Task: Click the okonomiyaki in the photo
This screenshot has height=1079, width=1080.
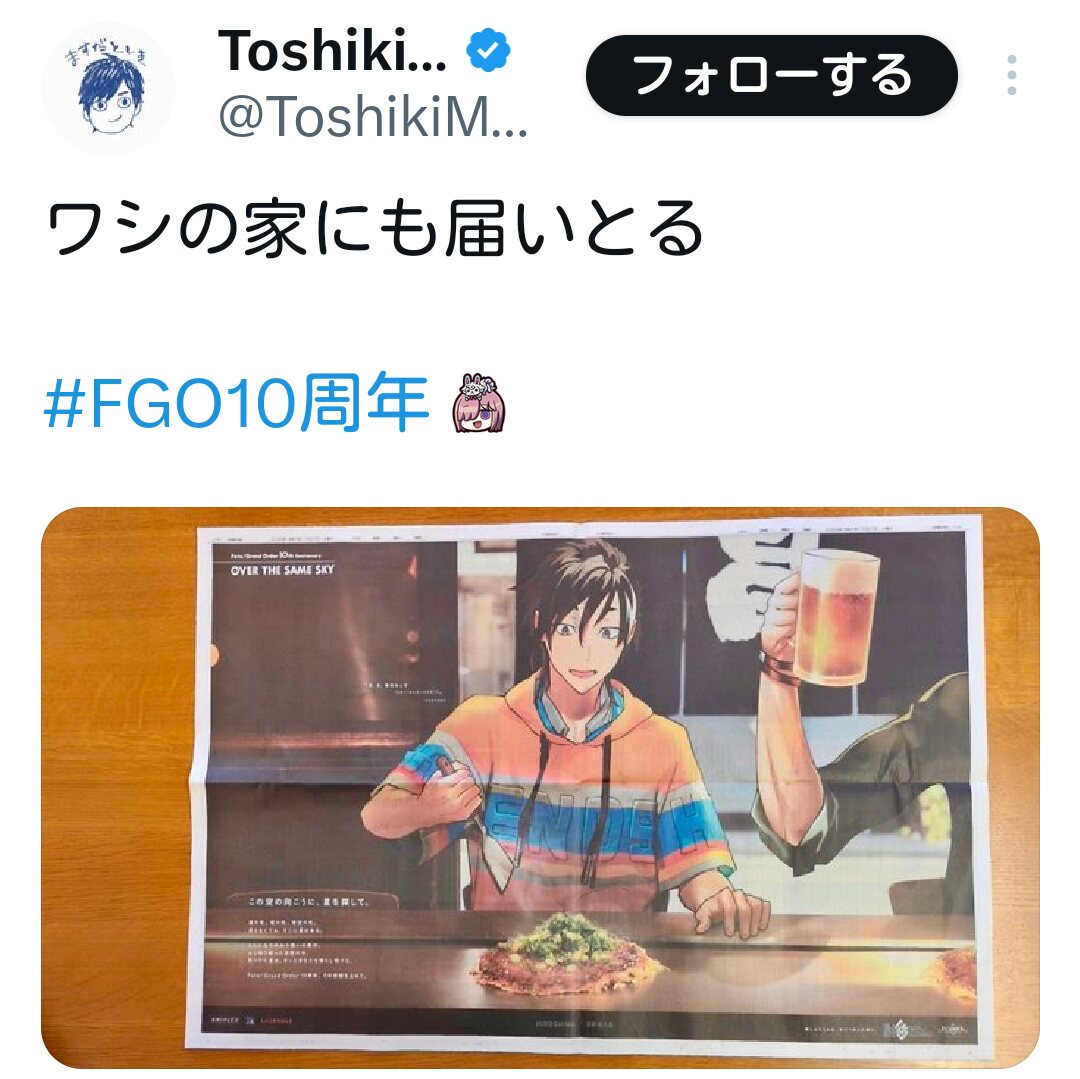Action: pos(566,954)
